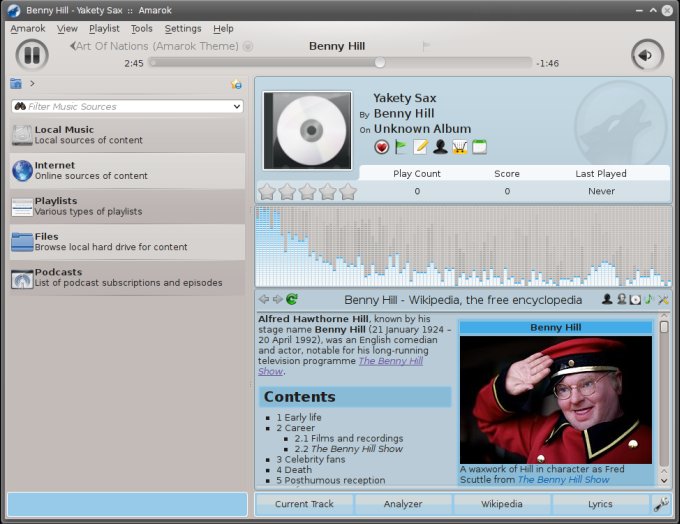Open the Settings menu

[183, 29]
